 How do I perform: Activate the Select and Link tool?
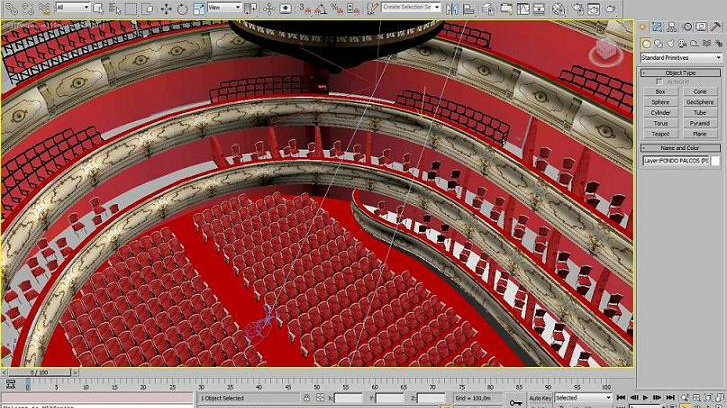coord(11,8)
